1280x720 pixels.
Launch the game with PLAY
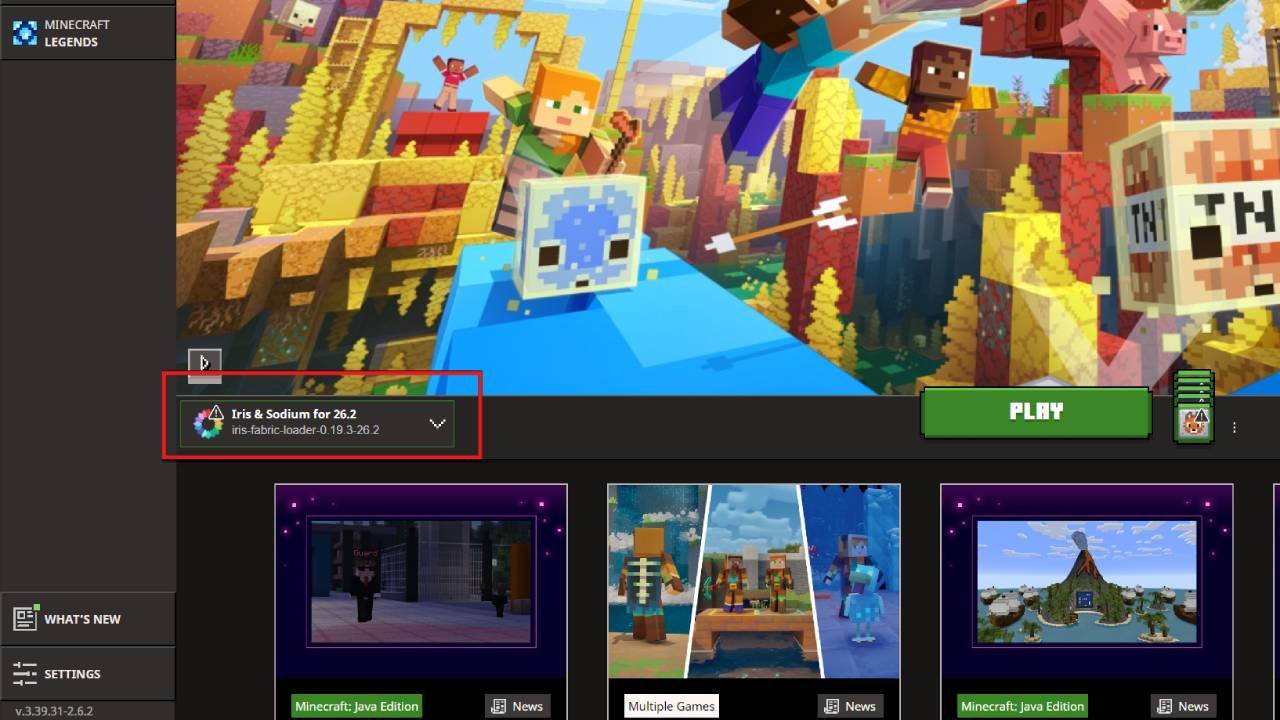(x=1036, y=412)
